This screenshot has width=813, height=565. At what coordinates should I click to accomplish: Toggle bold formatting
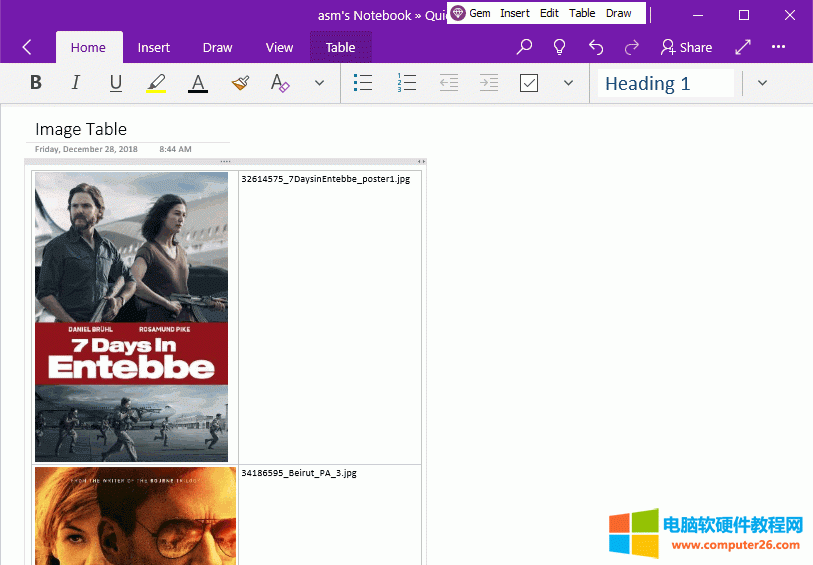[x=36, y=83]
